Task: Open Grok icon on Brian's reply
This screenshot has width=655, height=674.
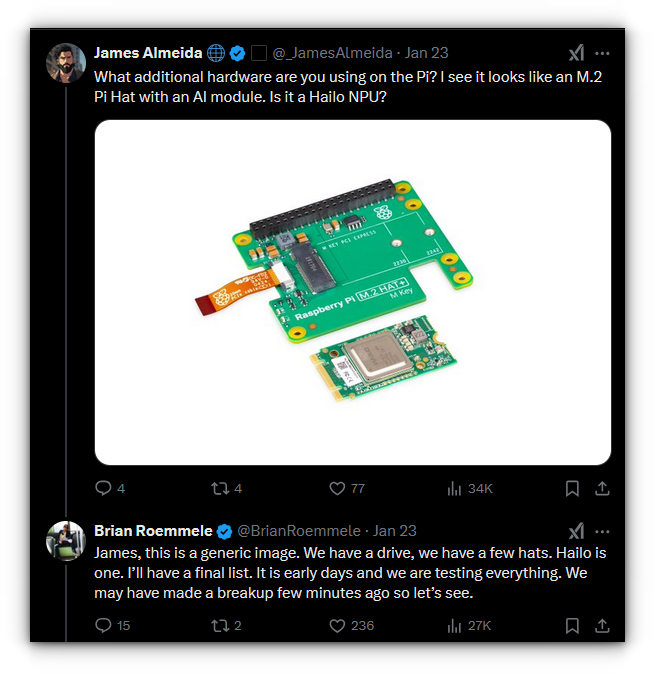Action: pyautogui.click(x=576, y=531)
